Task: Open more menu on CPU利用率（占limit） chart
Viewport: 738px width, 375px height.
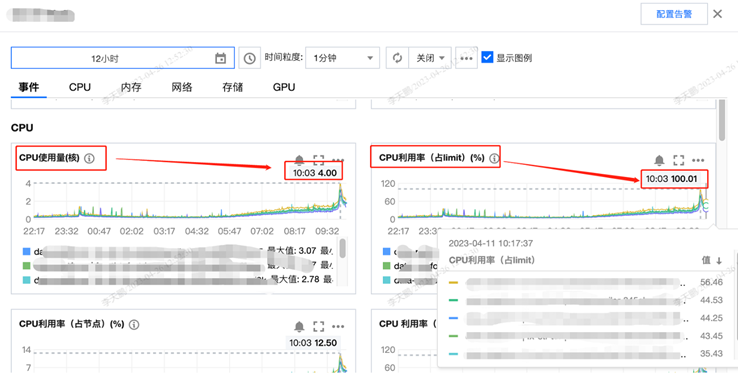Action: pos(698,160)
